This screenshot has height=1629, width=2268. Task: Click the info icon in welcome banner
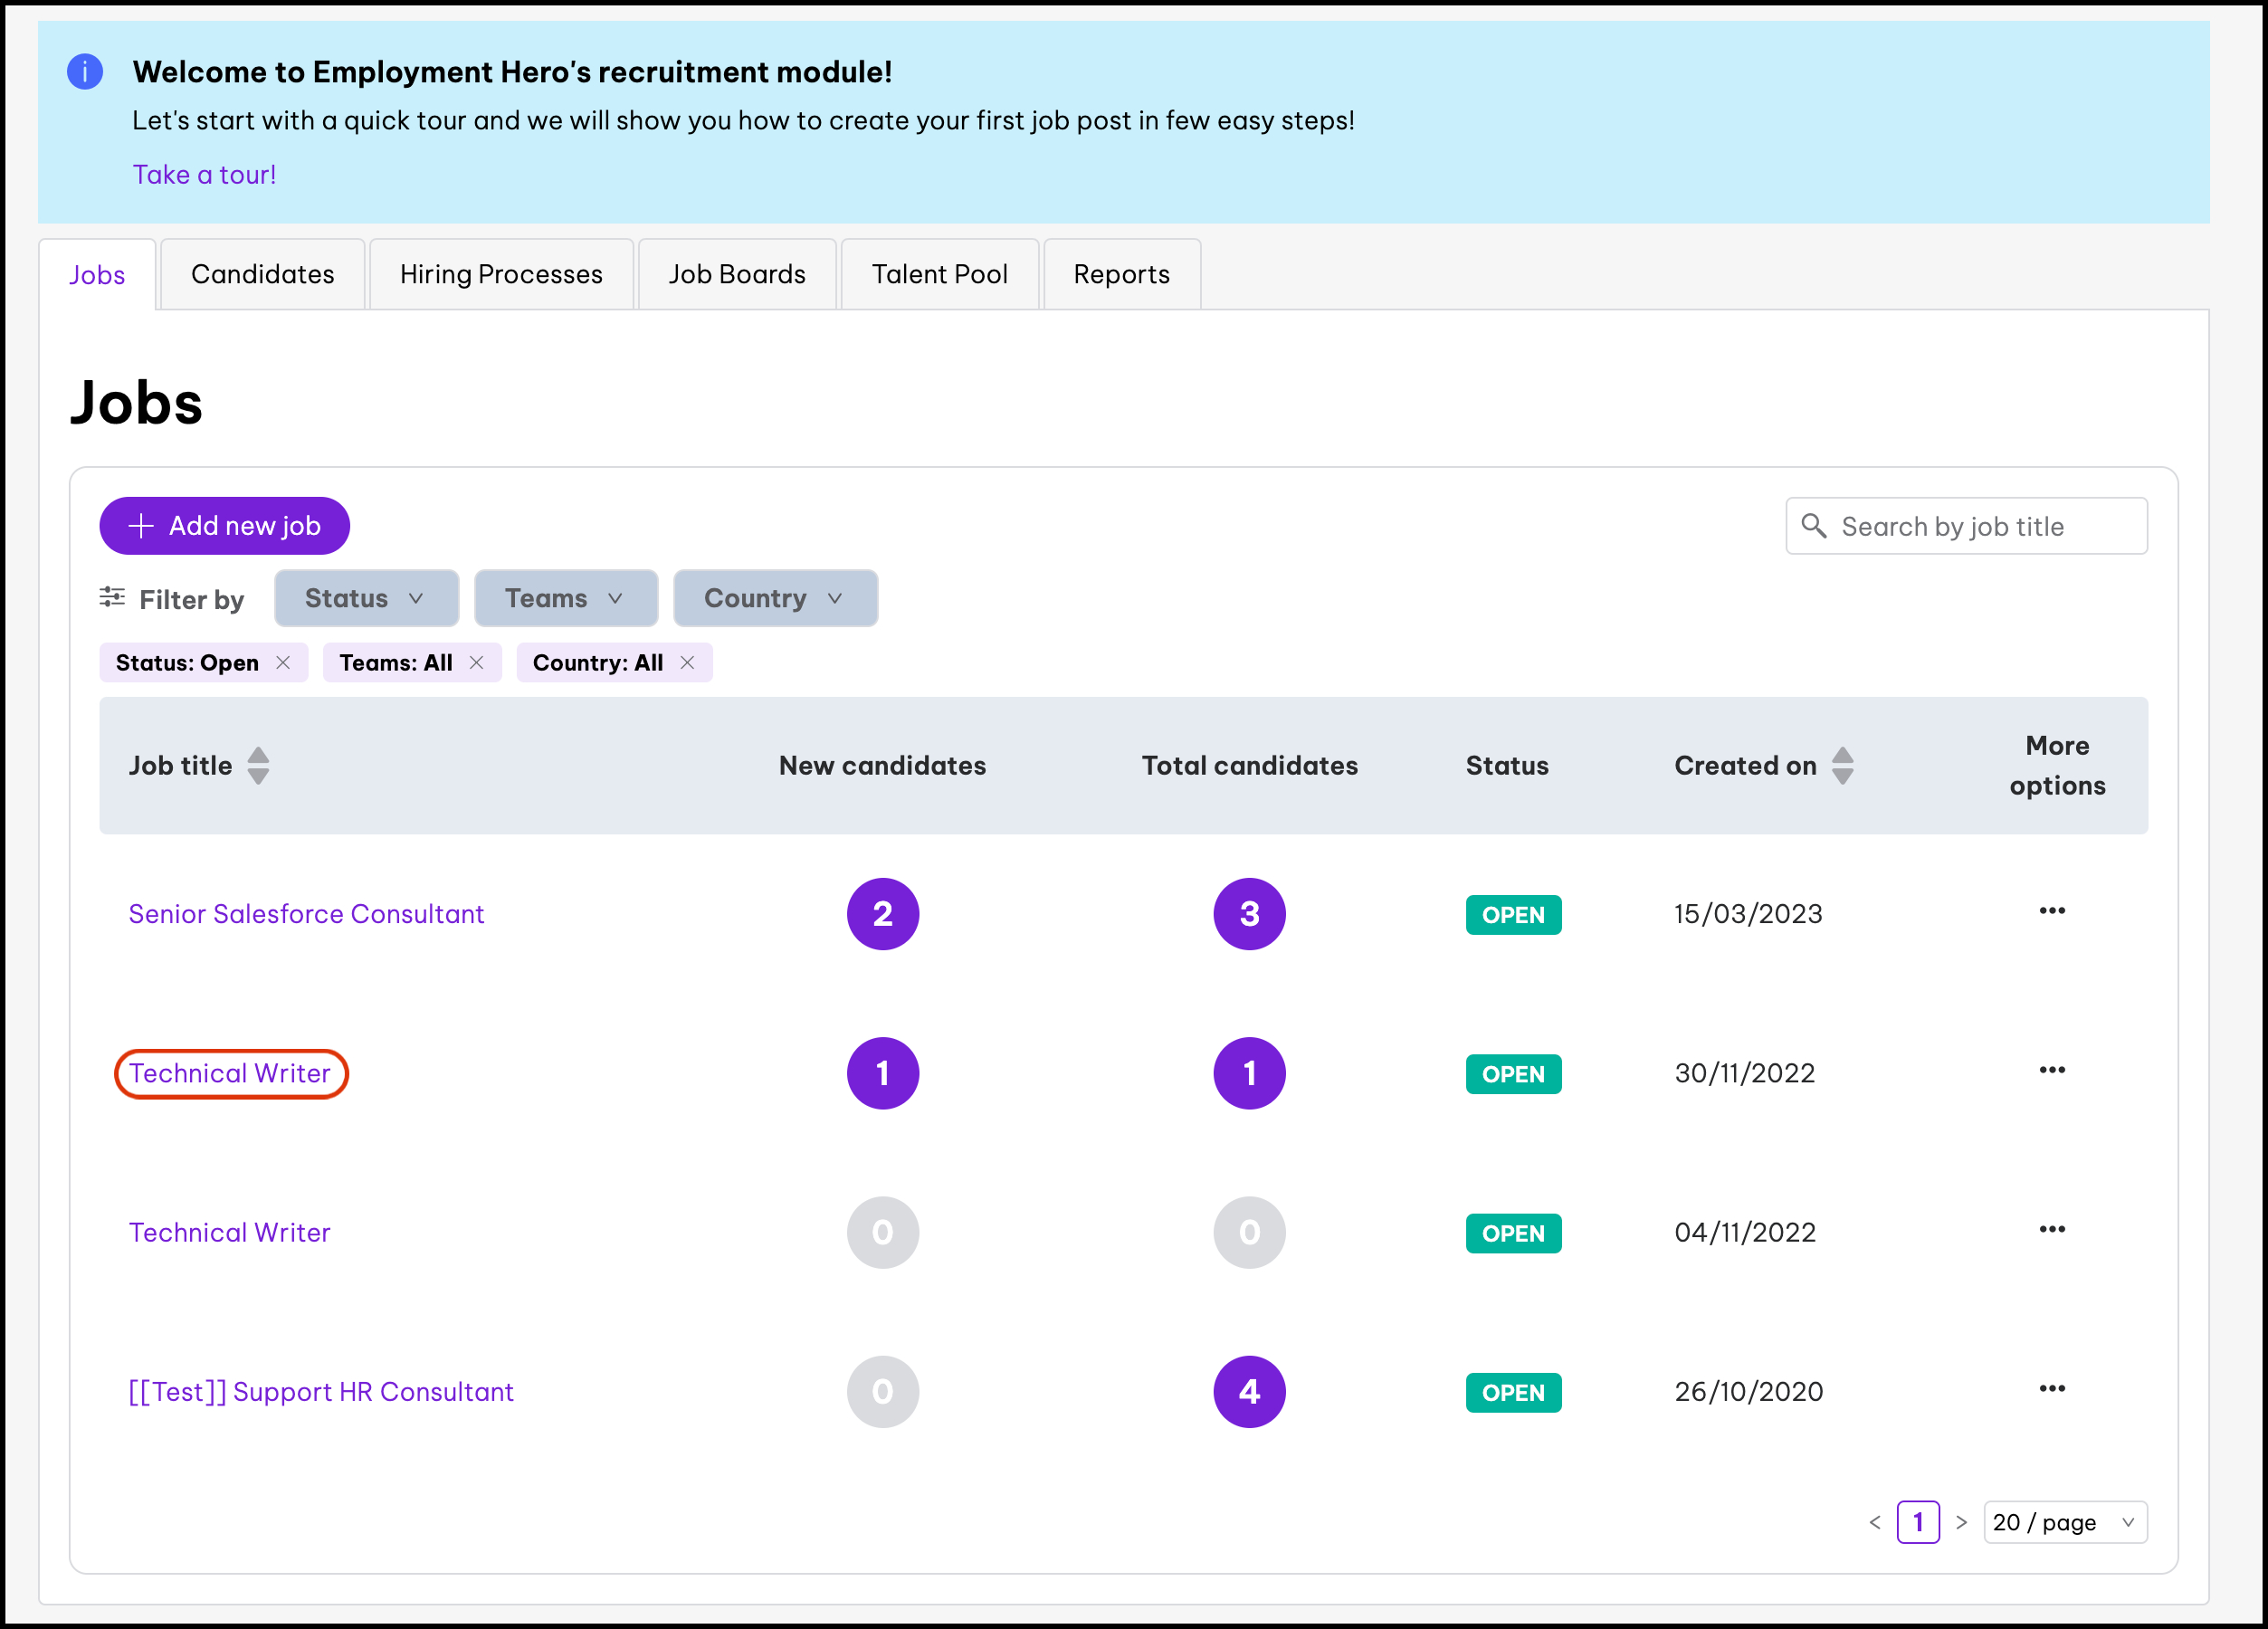coord(85,72)
